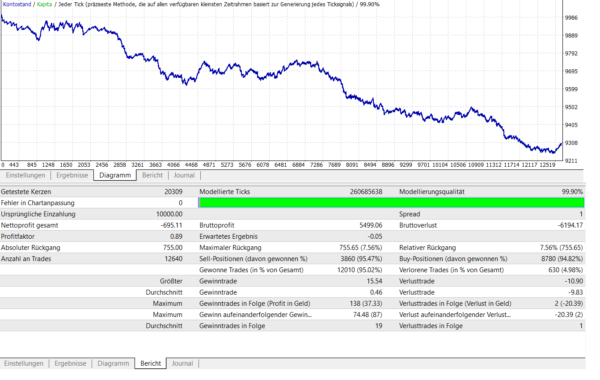Click the Modellierungsqualität value 99.90%
The image size is (600, 380).
coord(572,192)
